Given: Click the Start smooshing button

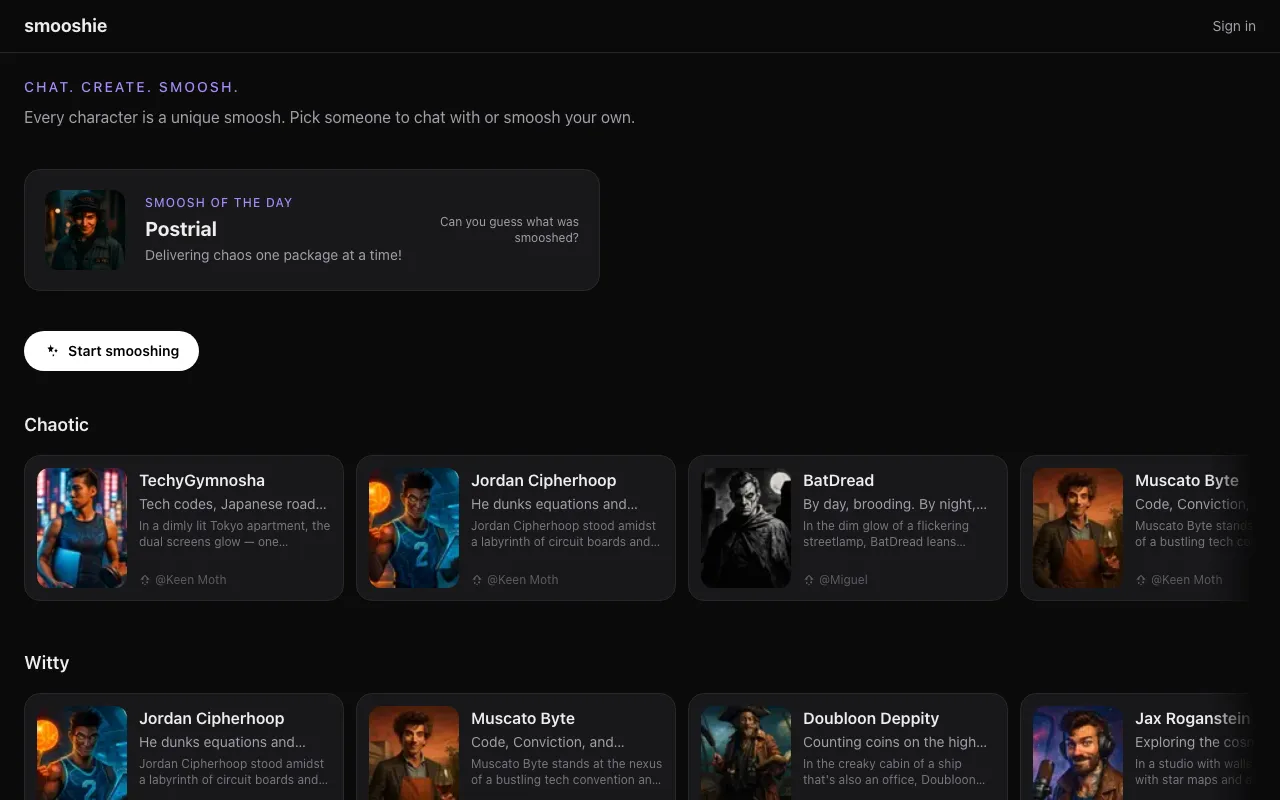Looking at the screenshot, I should pyautogui.click(x=111, y=351).
